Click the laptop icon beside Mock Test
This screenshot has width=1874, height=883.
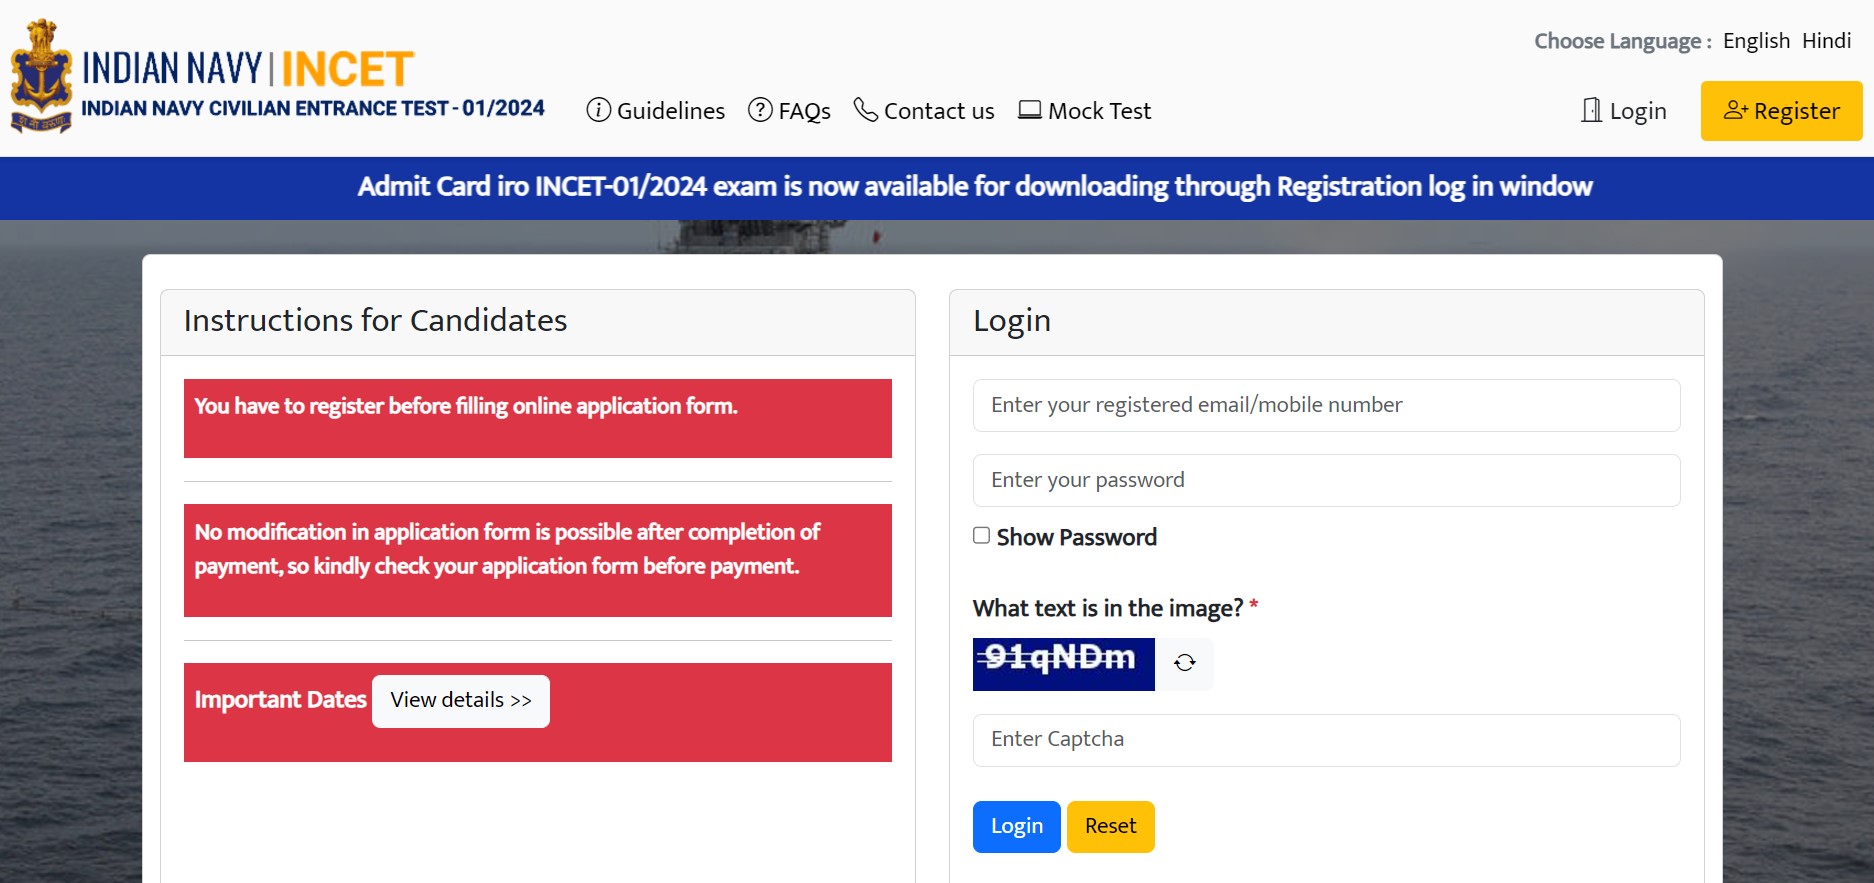[1030, 110]
